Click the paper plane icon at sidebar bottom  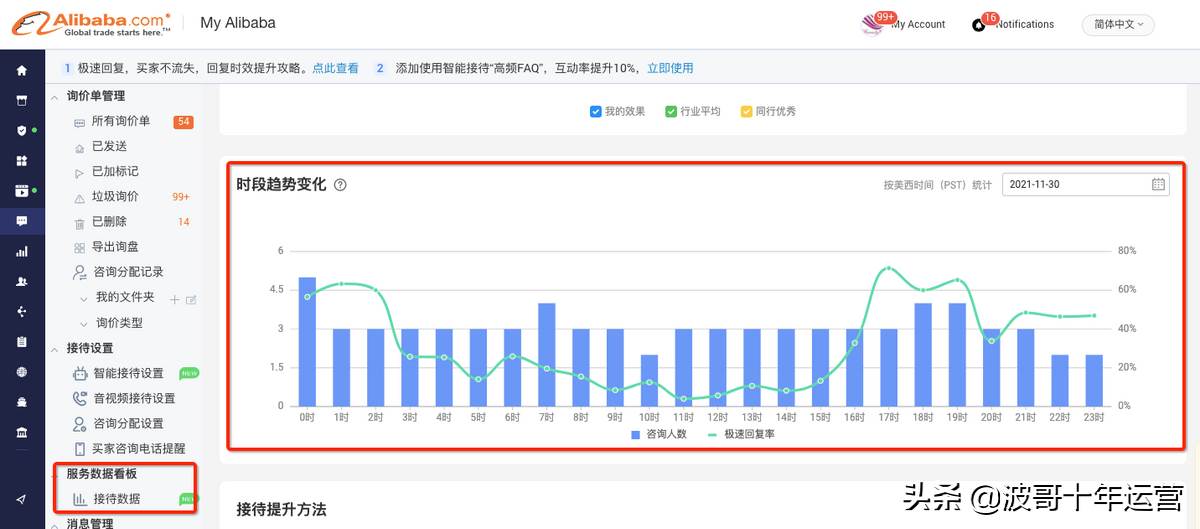tap(22, 499)
